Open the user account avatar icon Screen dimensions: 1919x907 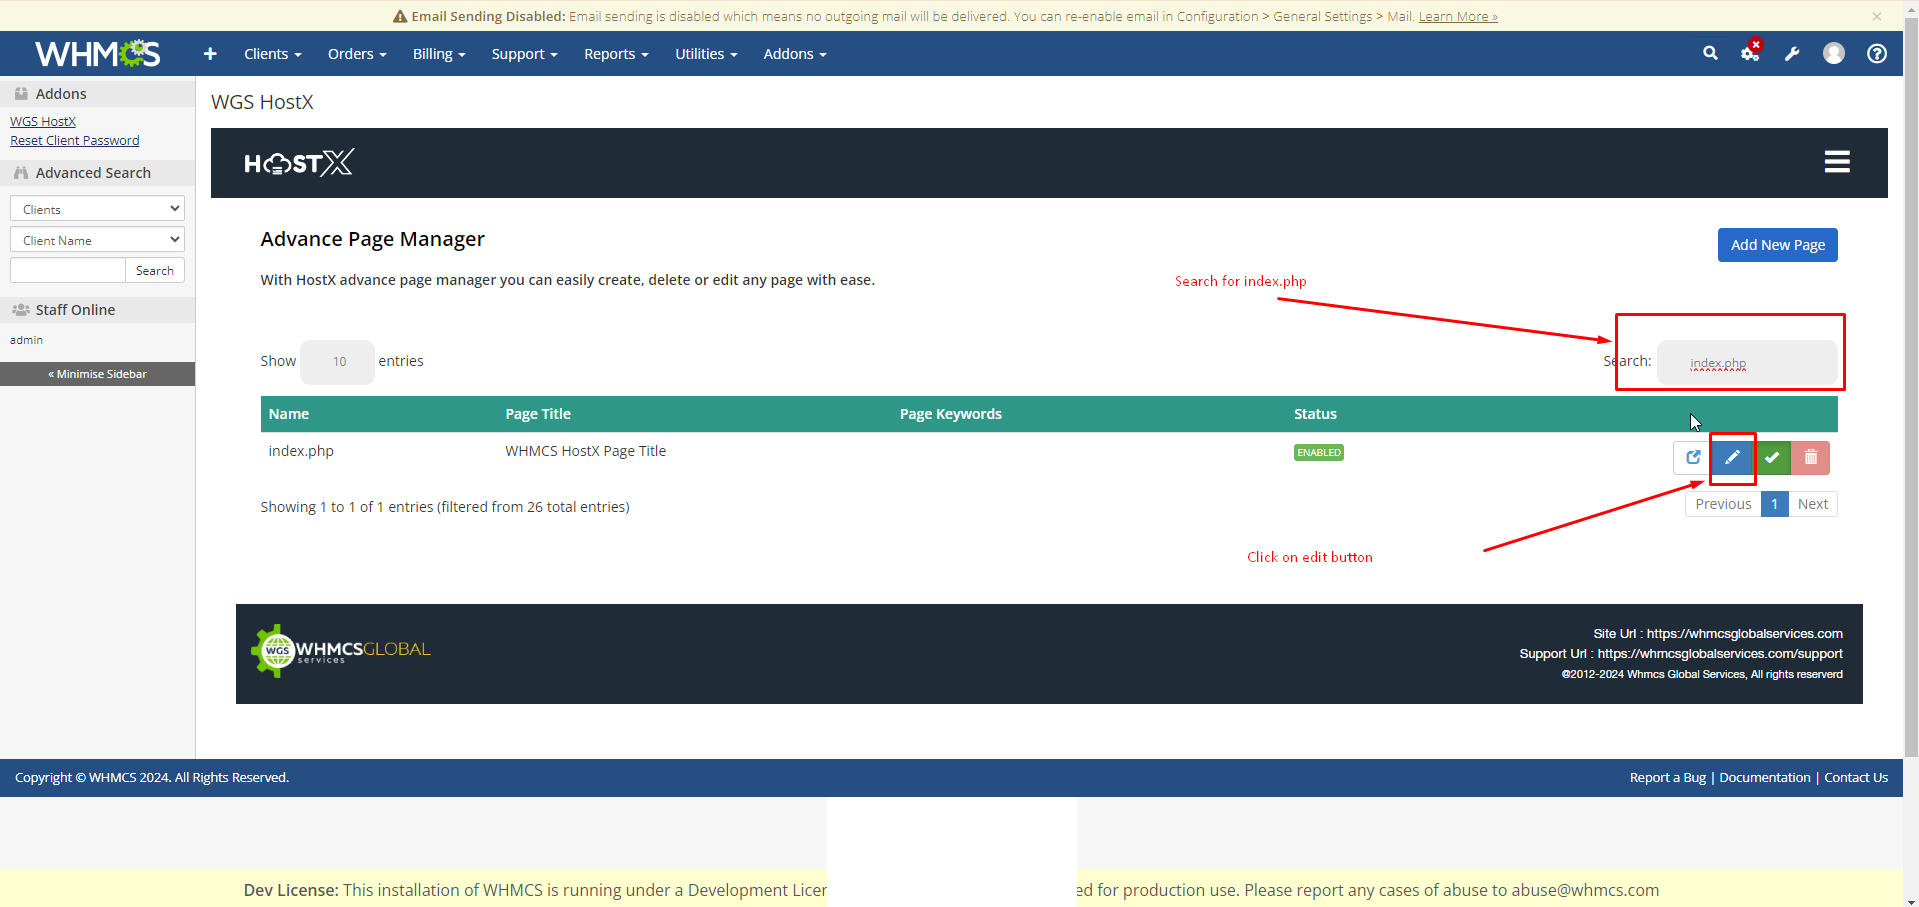click(1833, 54)
